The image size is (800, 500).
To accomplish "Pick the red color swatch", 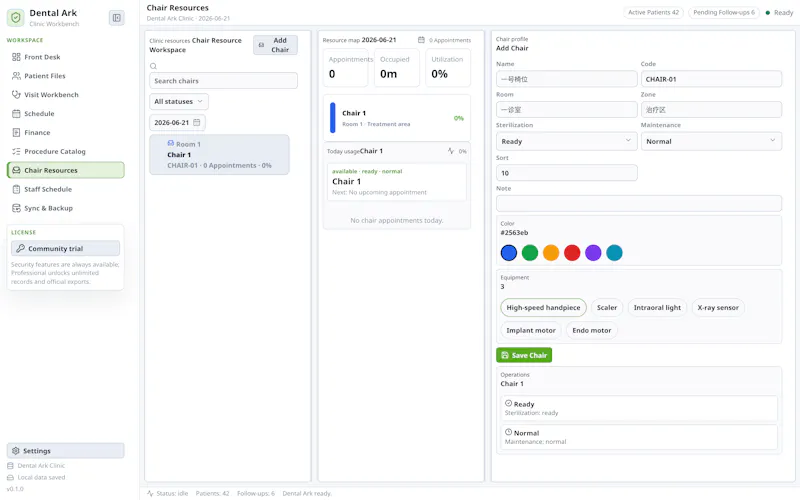I will tap(572, 253).
